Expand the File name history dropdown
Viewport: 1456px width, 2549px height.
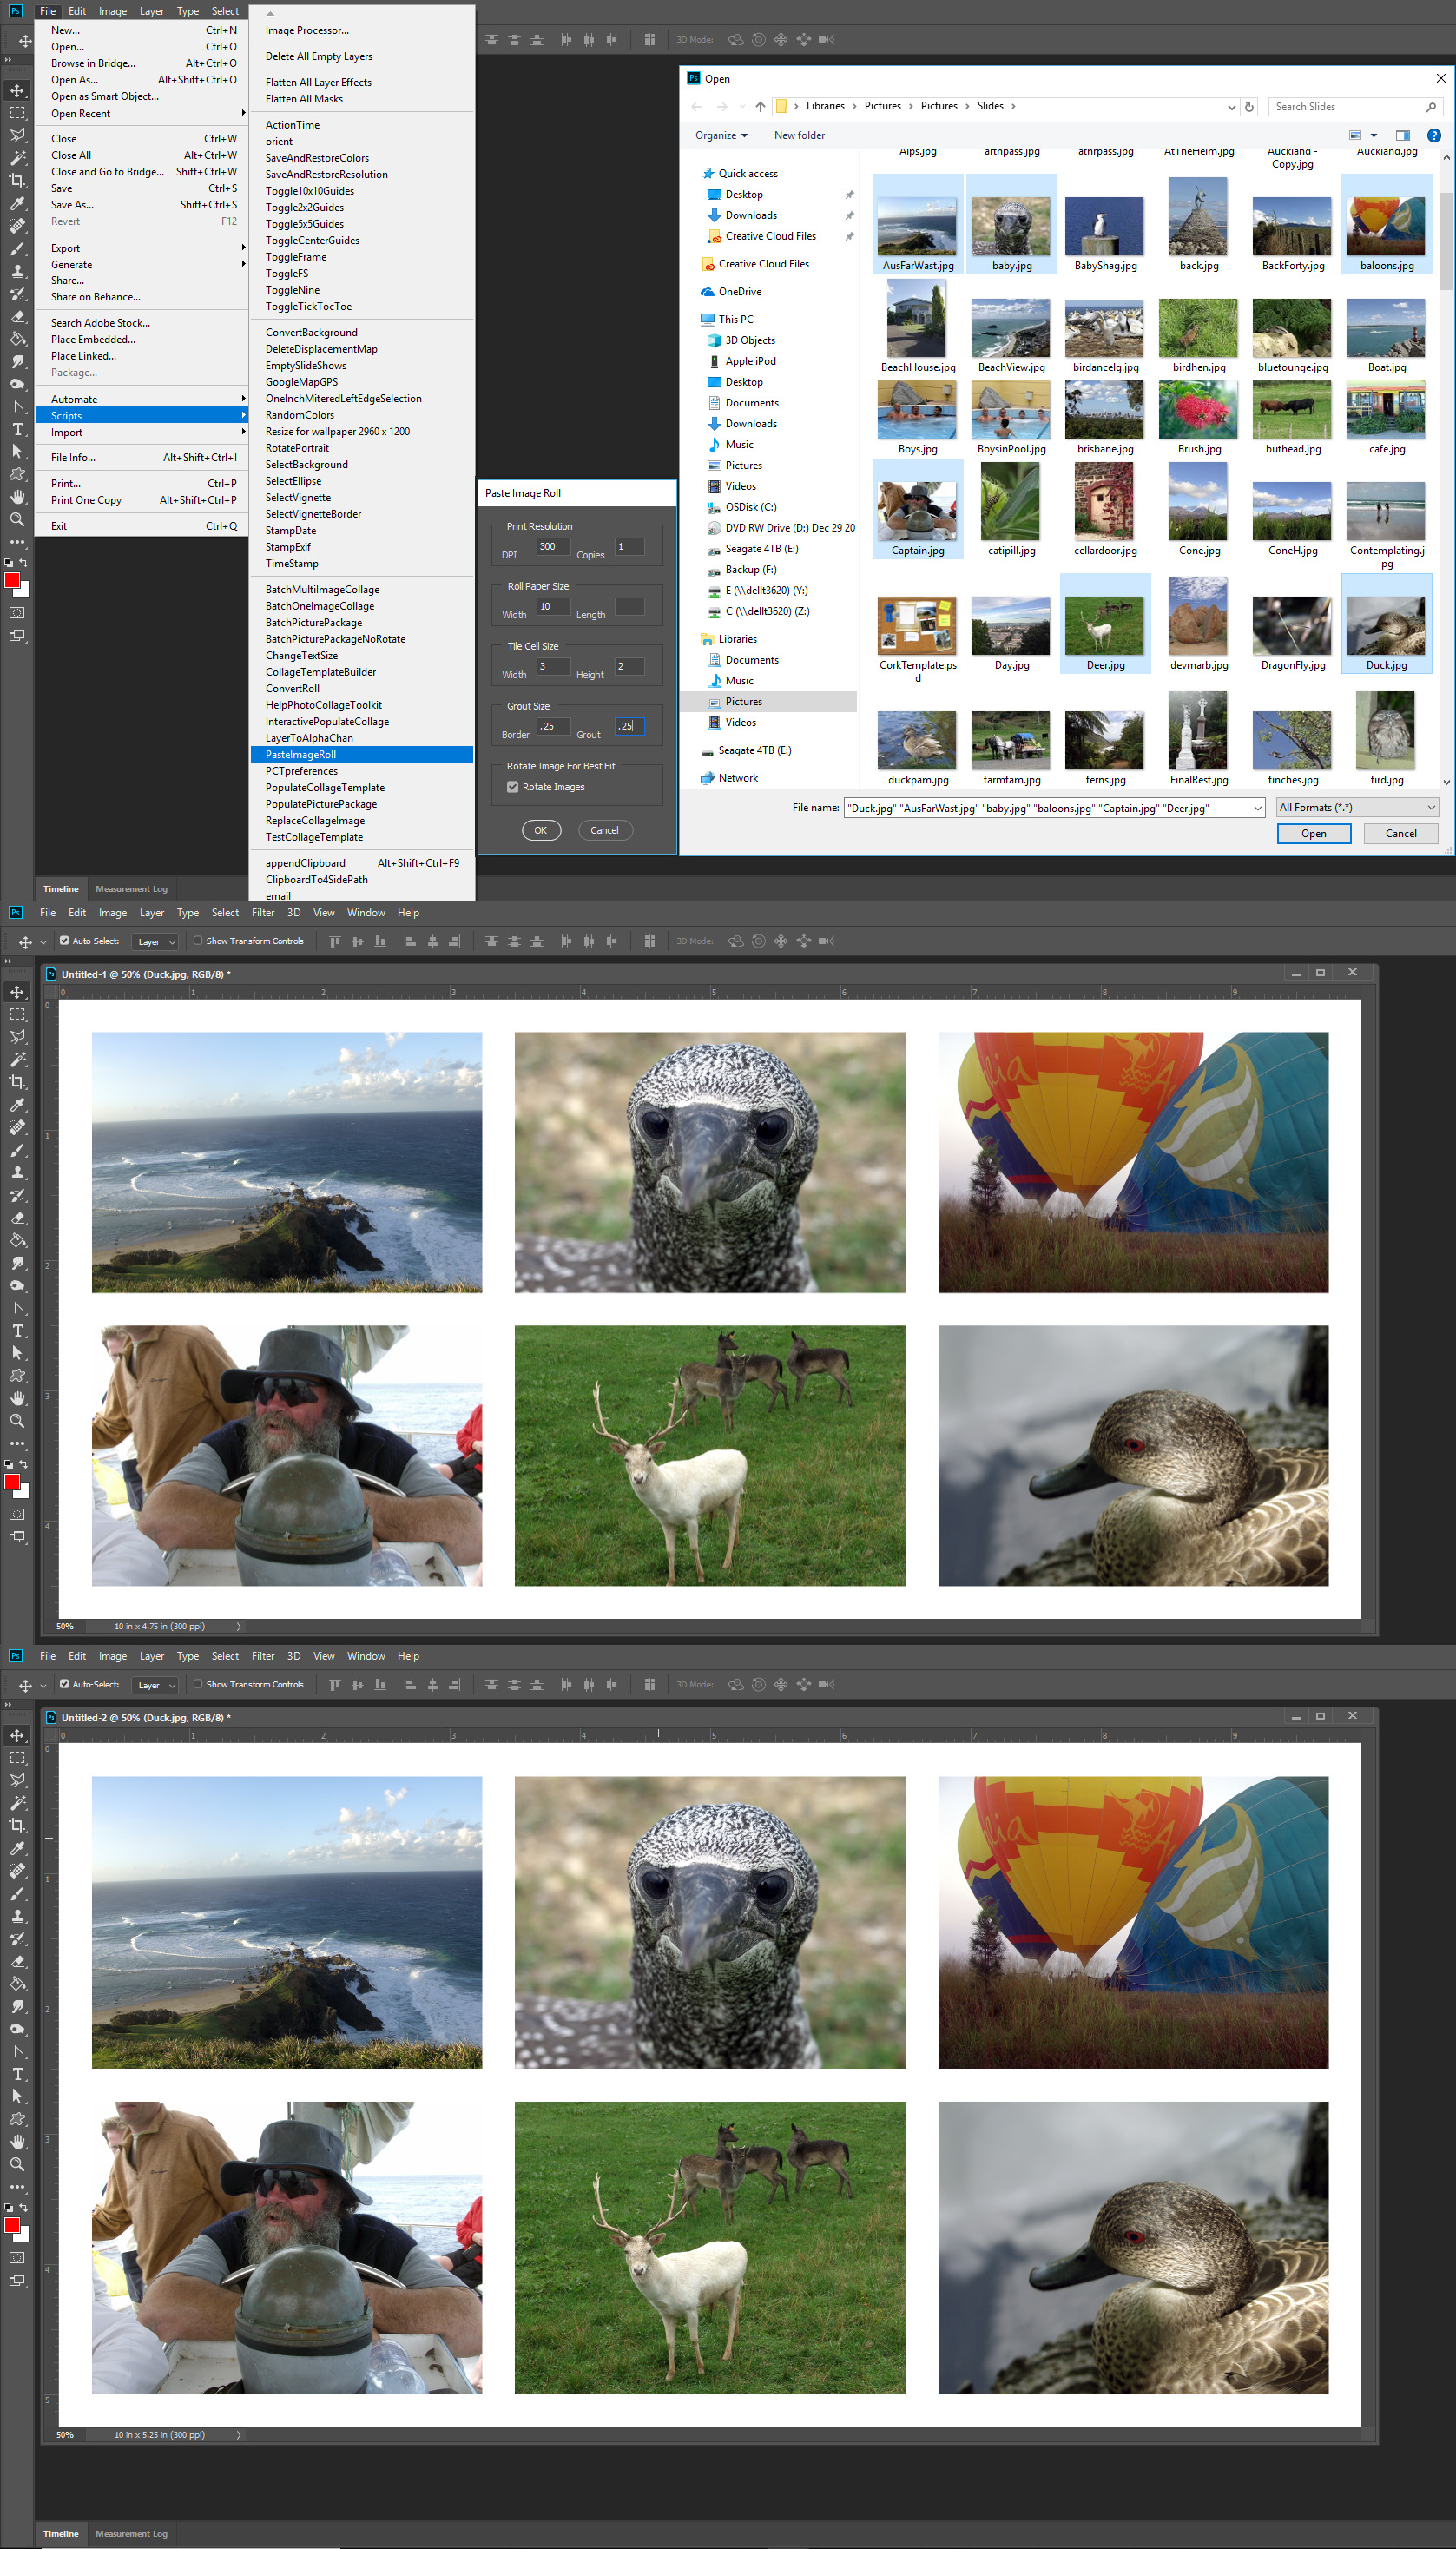[1258, 808]
